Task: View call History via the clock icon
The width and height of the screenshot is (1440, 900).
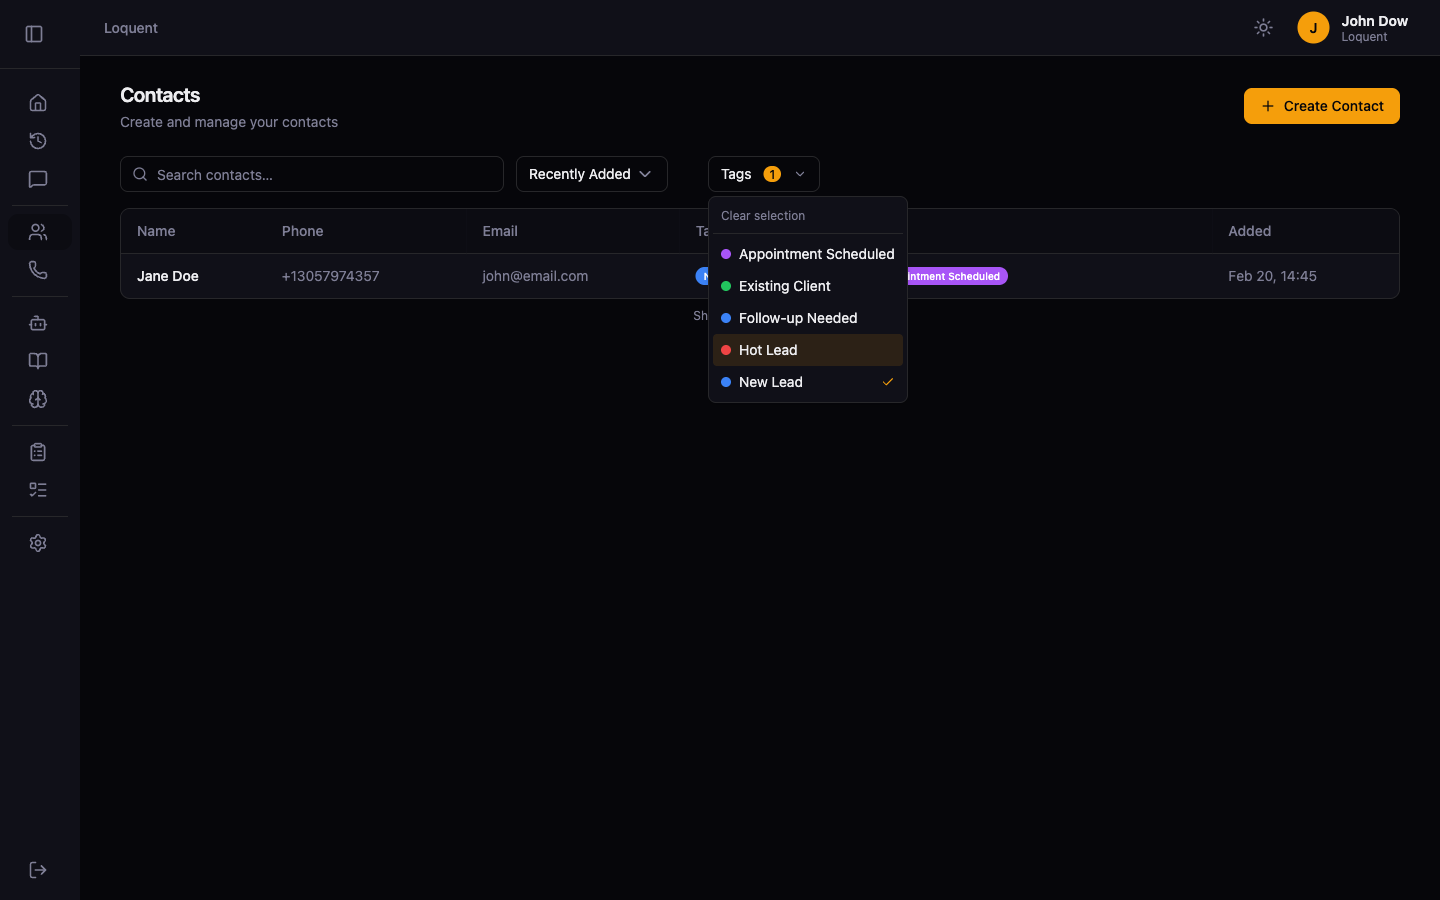Action: (x=37, y=141)
